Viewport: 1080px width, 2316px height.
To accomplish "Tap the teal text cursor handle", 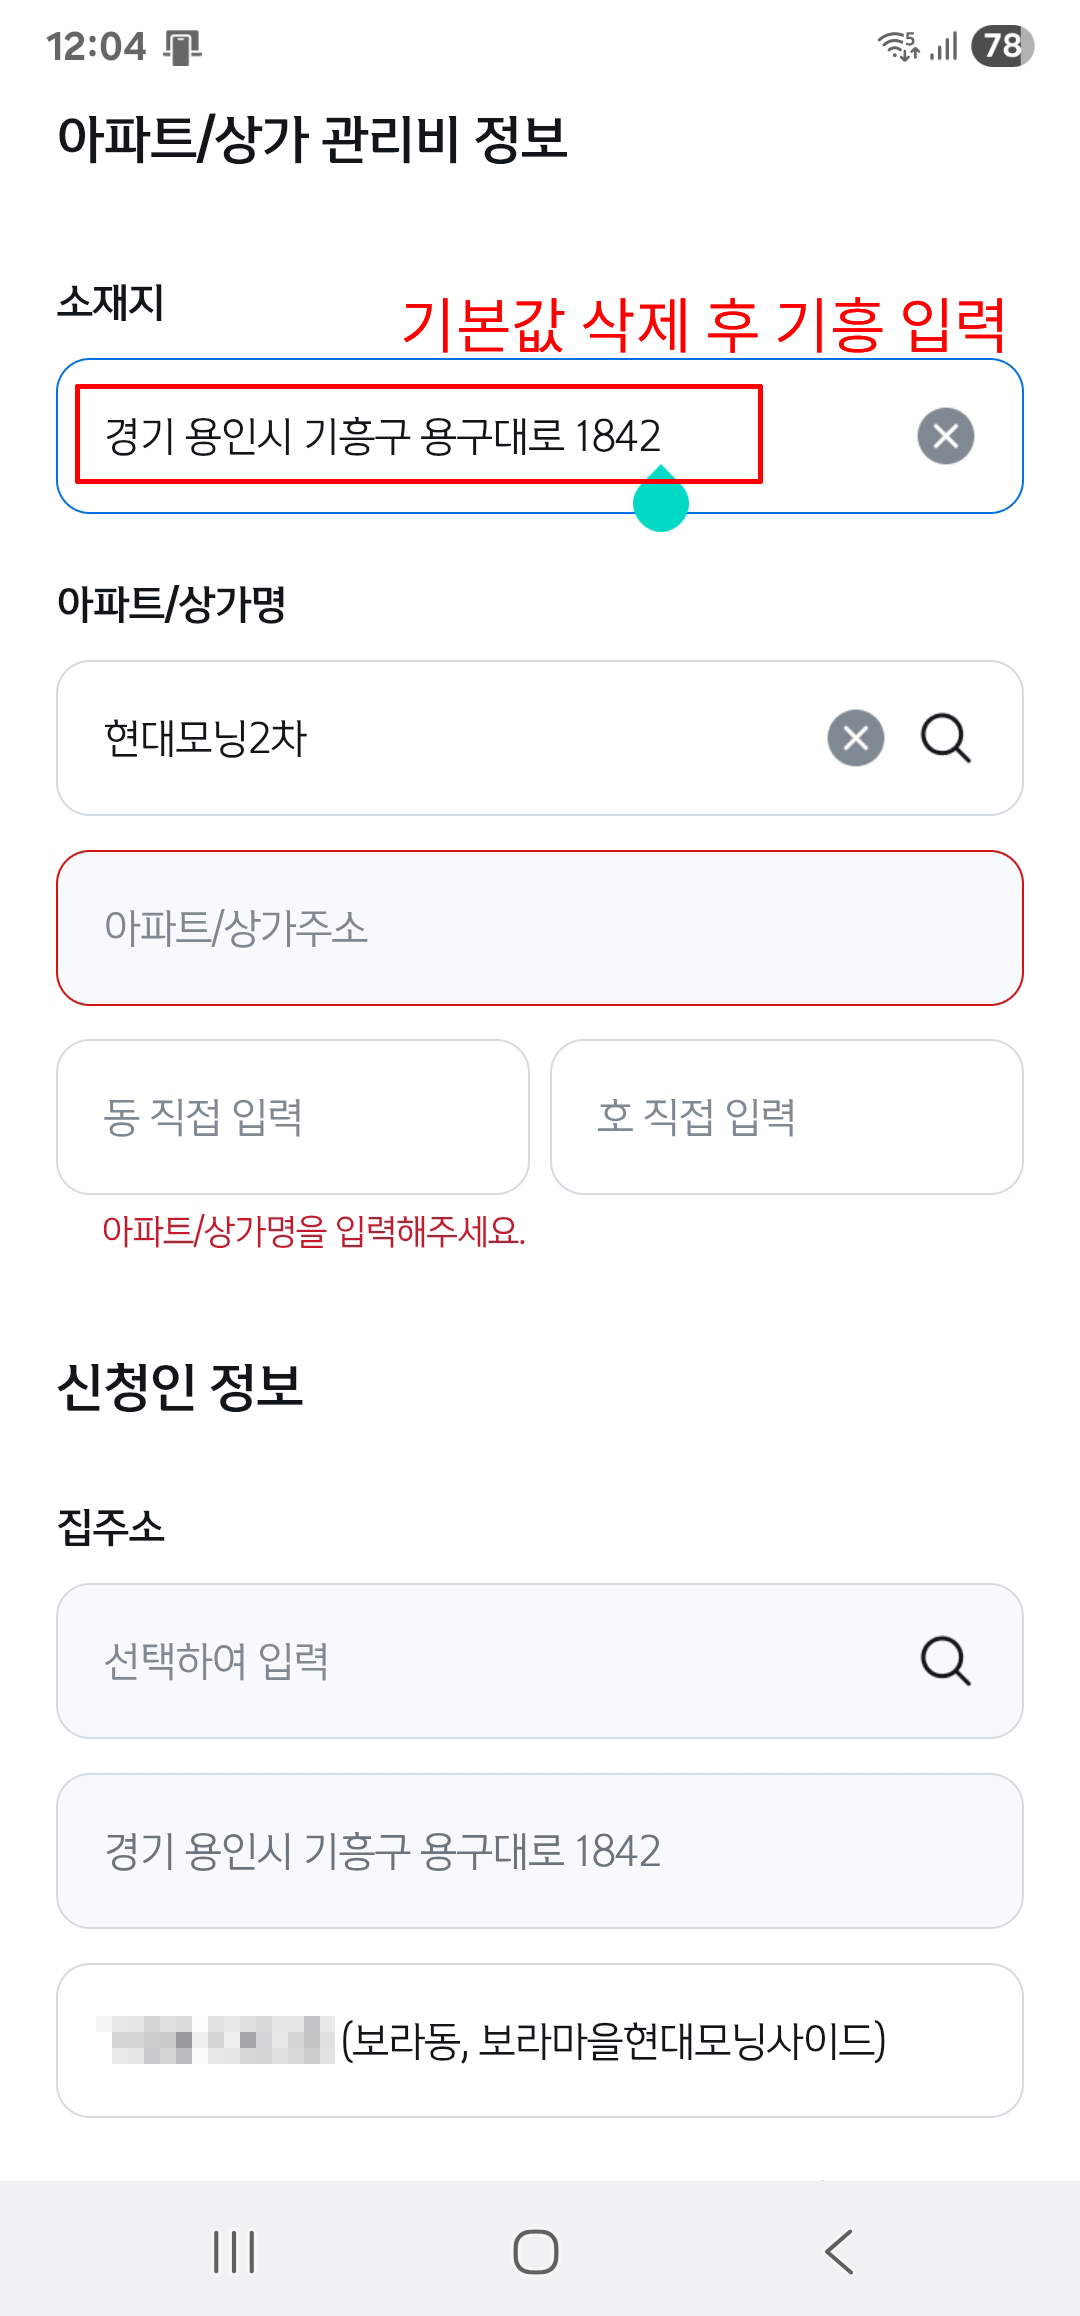I will coord(661,503).
